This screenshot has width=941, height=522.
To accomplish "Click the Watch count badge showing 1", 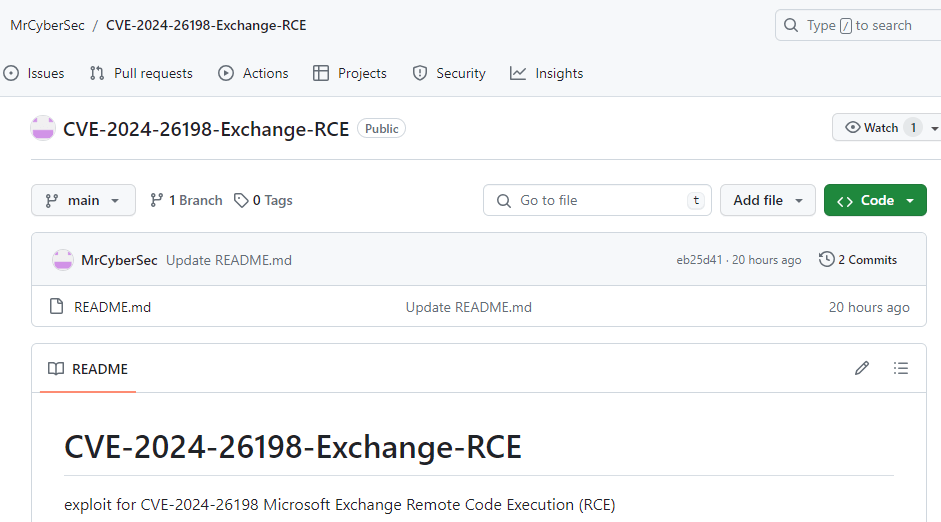I will click(x=913, y=127).
